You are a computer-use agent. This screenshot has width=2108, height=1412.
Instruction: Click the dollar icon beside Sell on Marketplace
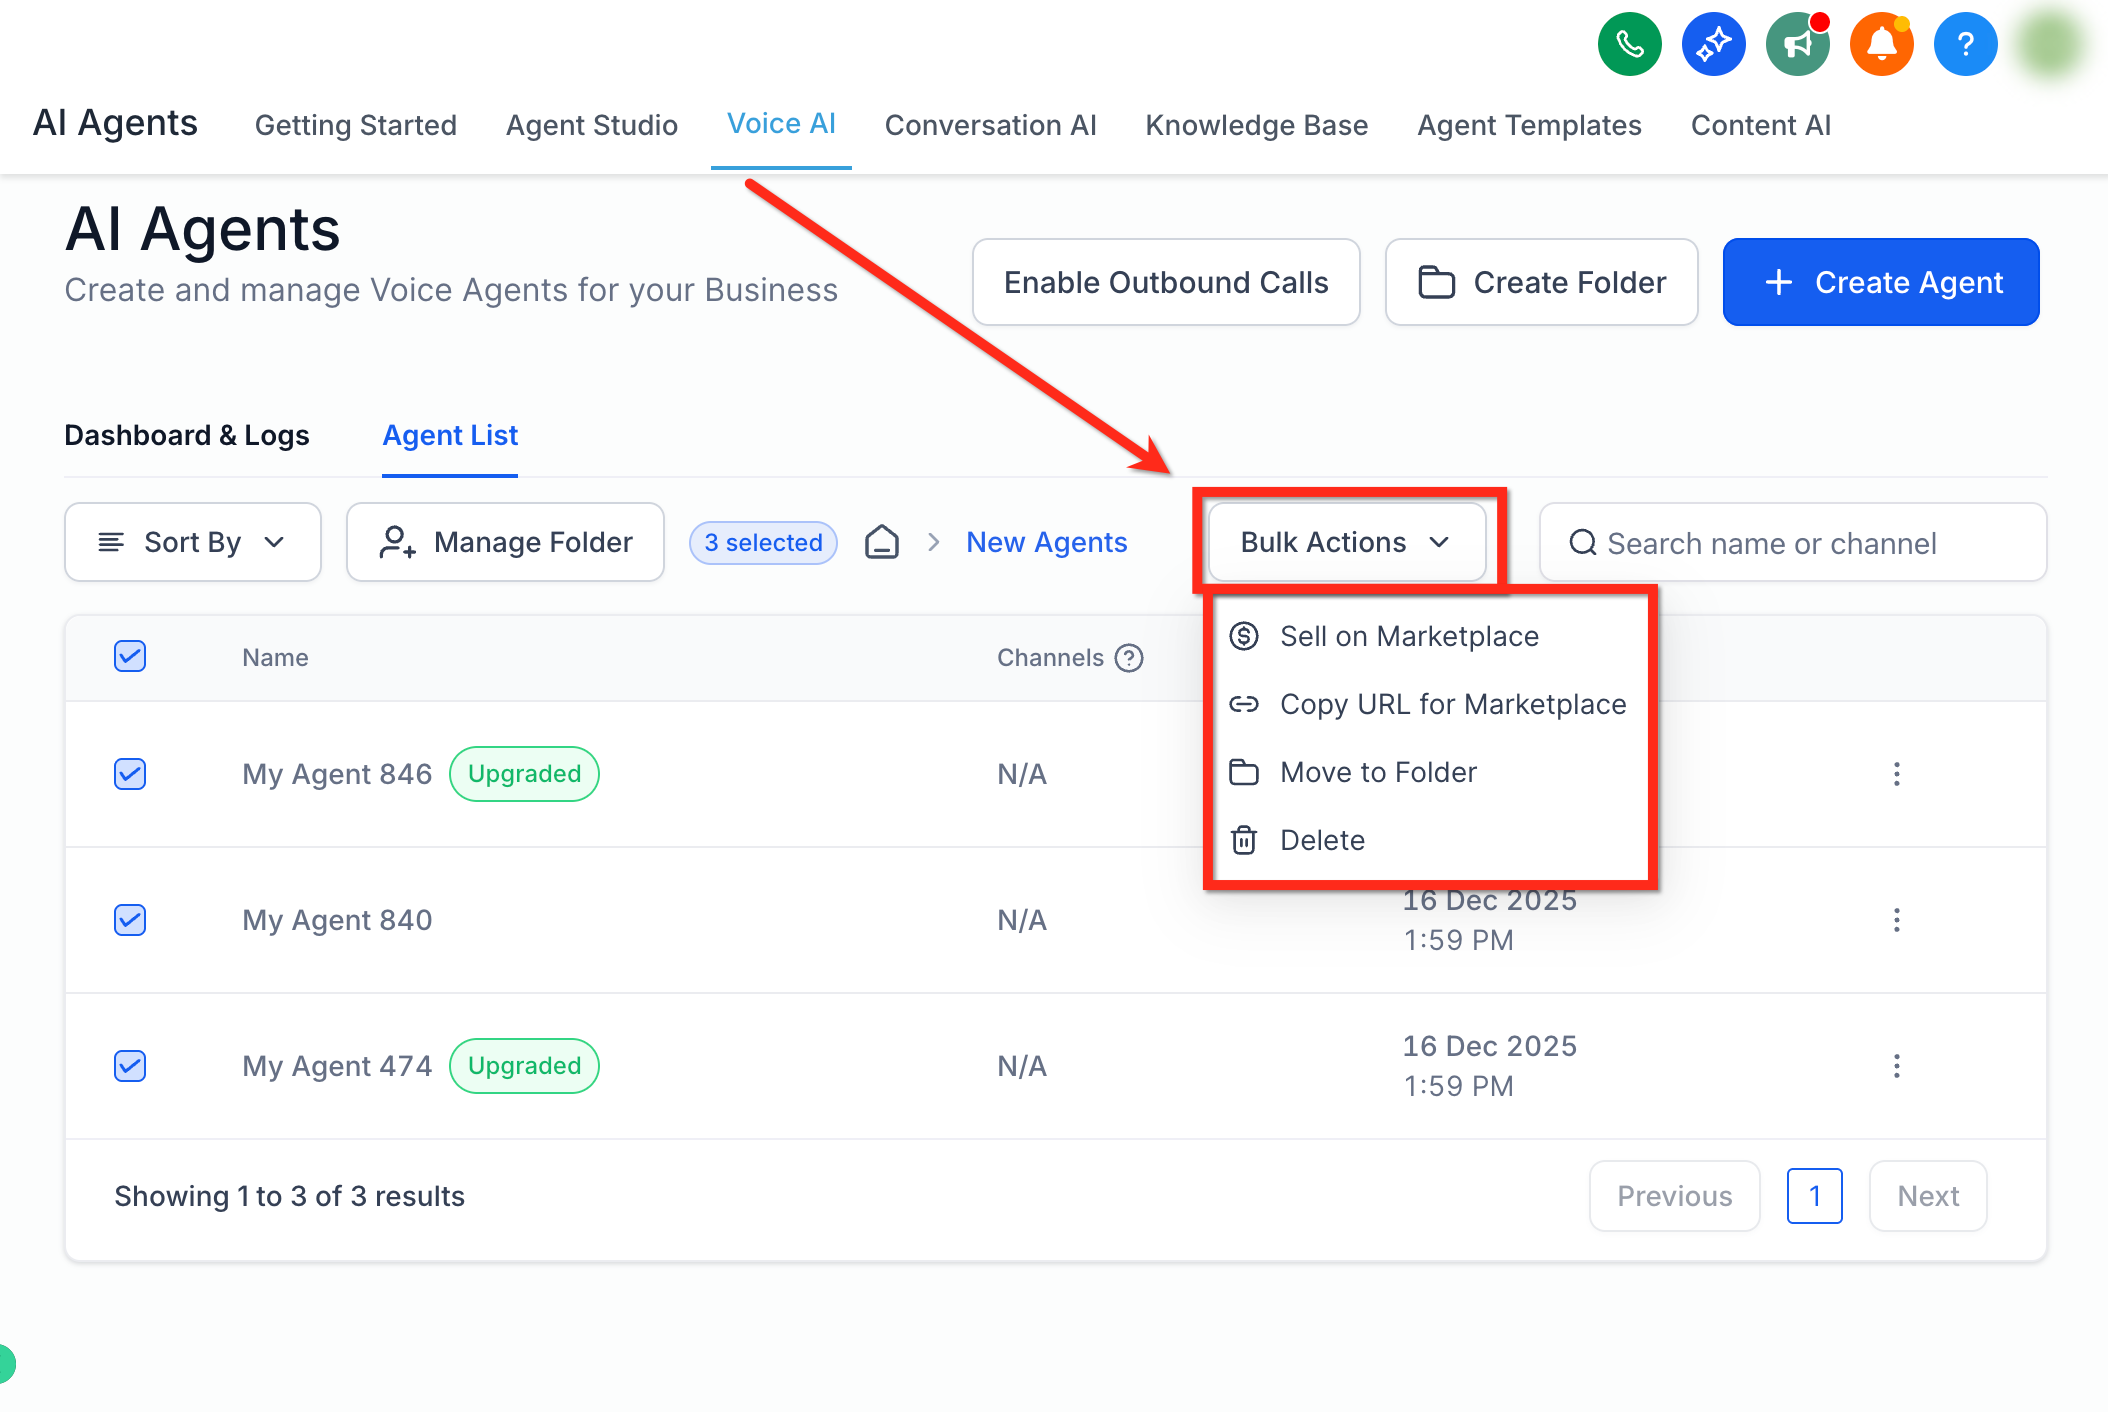point(1243,636)
